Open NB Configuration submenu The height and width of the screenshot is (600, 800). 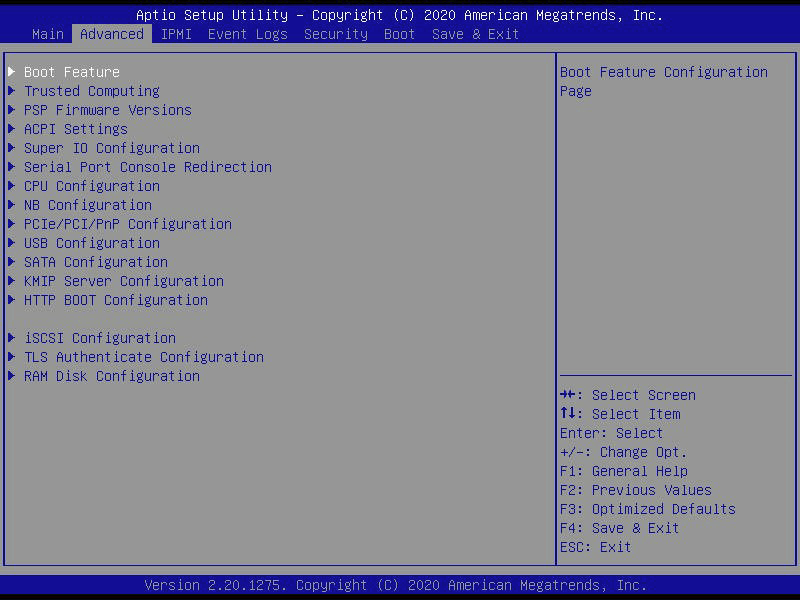click(x=88, y=205)
